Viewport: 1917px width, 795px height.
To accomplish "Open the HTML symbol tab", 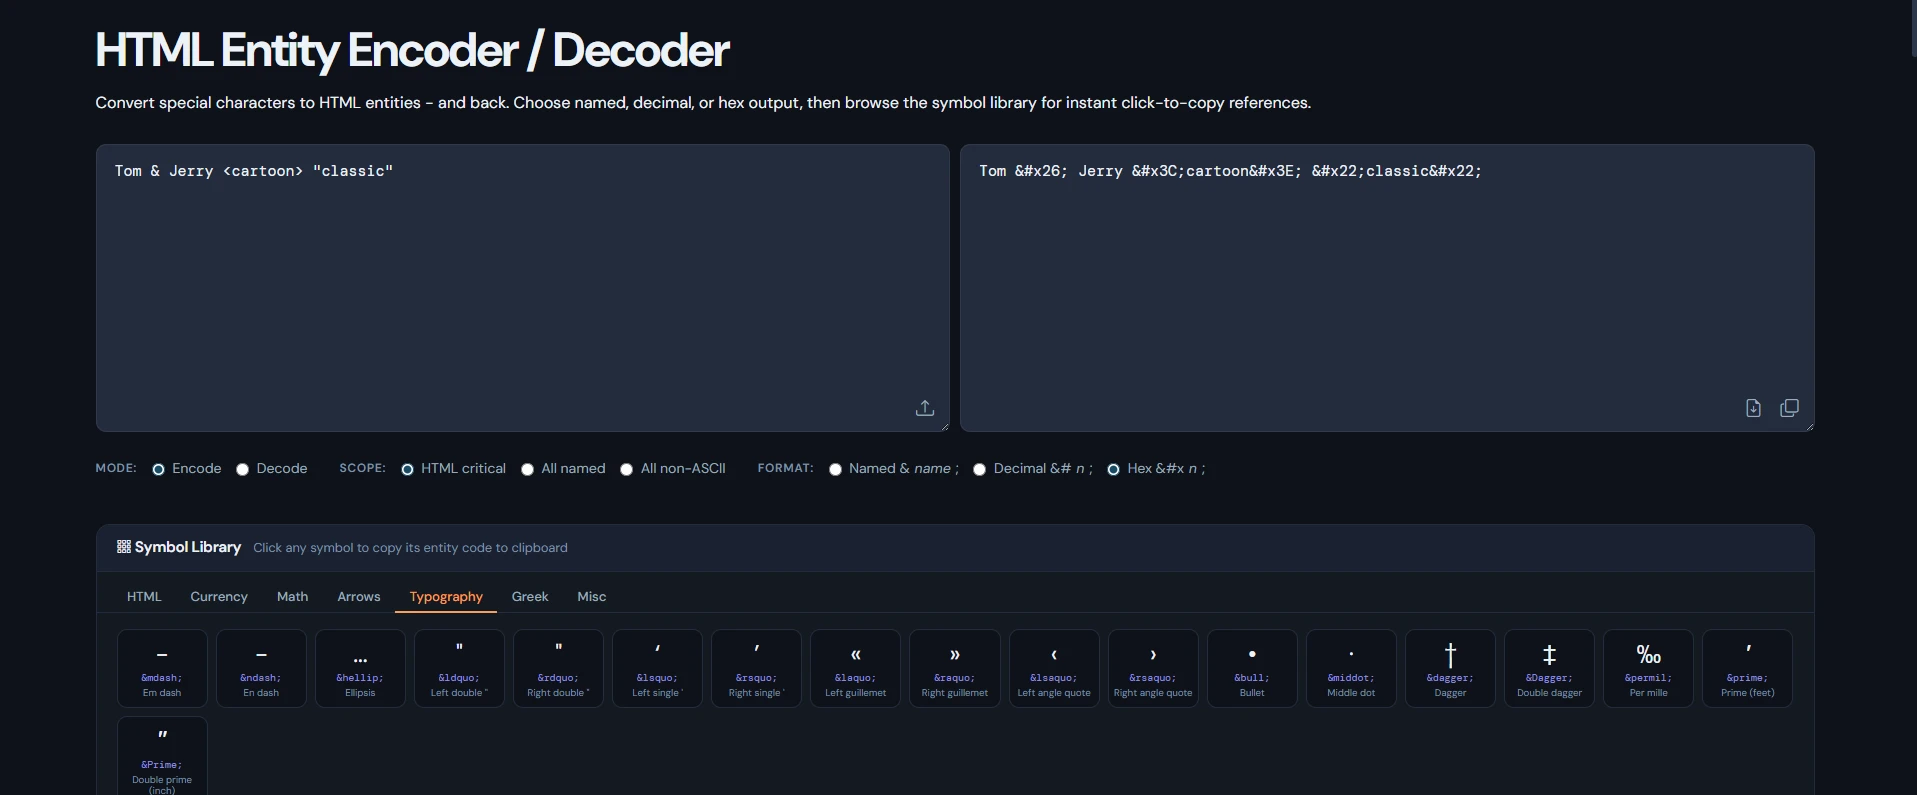I will pos(144,597).
